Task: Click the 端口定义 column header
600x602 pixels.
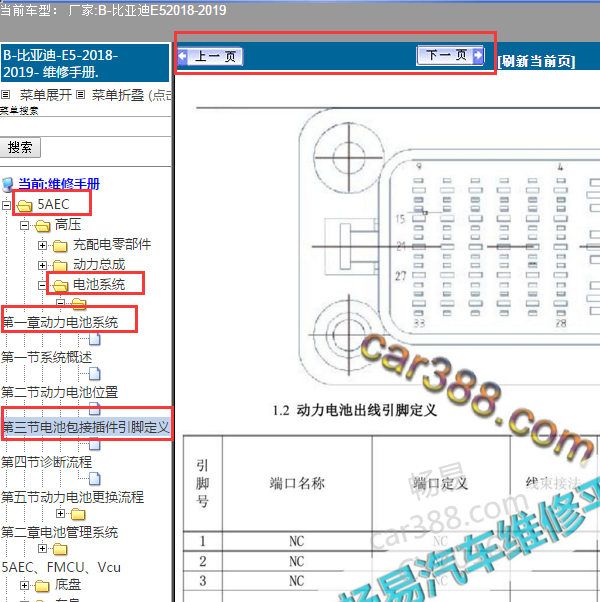Action: (441, 483)
